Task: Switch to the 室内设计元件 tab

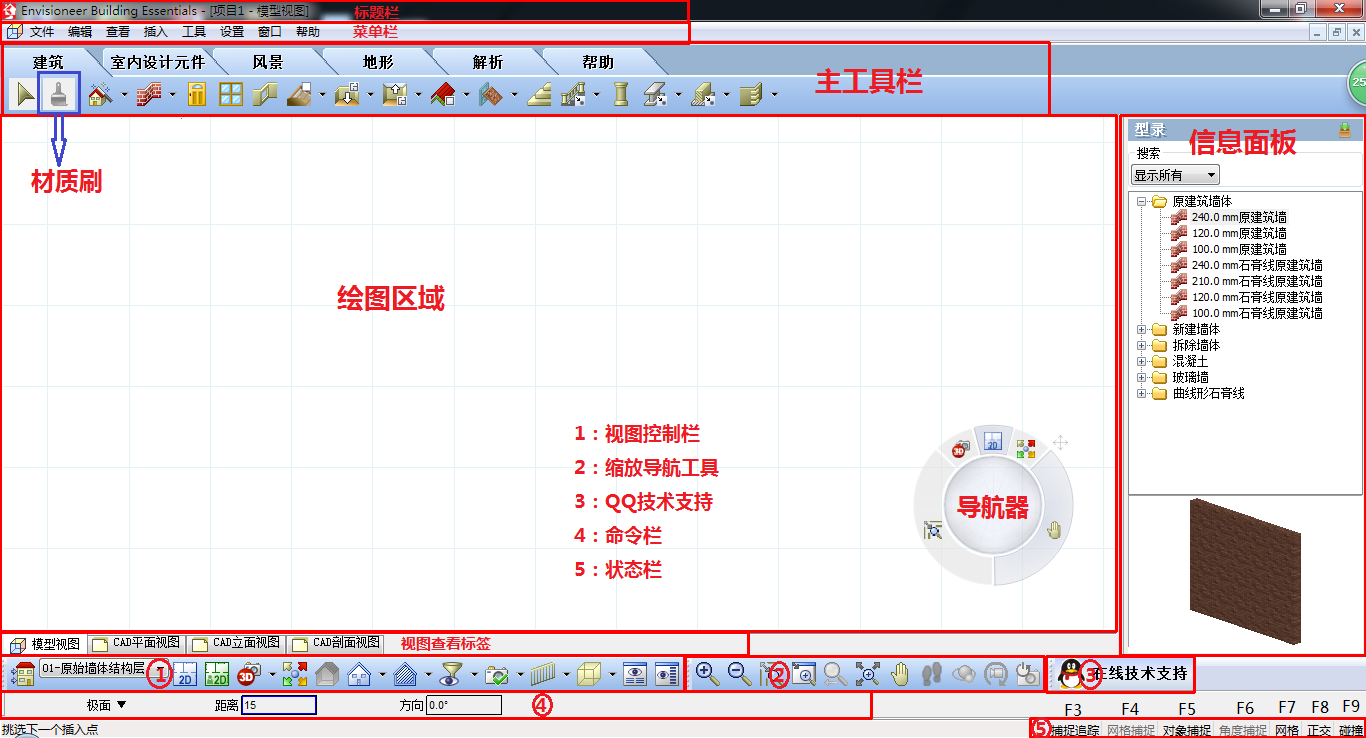Action: tap(157, 62)
